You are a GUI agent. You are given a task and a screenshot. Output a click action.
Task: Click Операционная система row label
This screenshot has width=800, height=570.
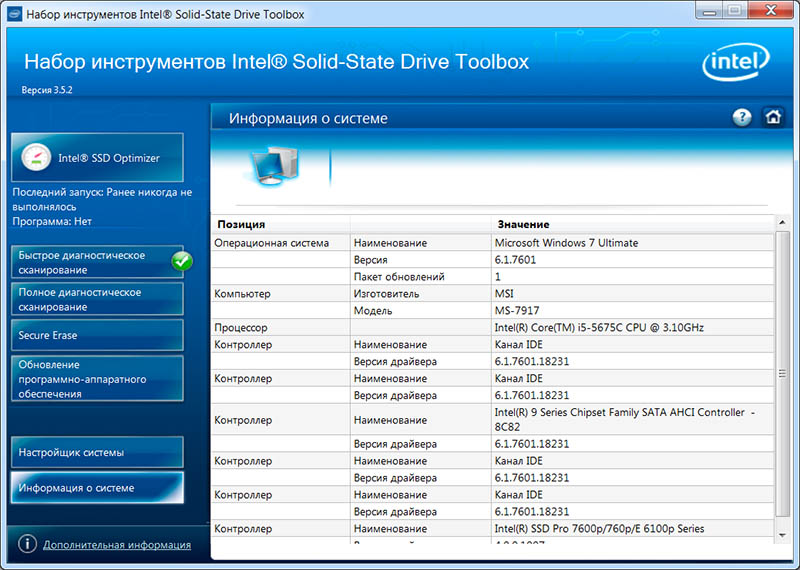[x=271, y=243]
